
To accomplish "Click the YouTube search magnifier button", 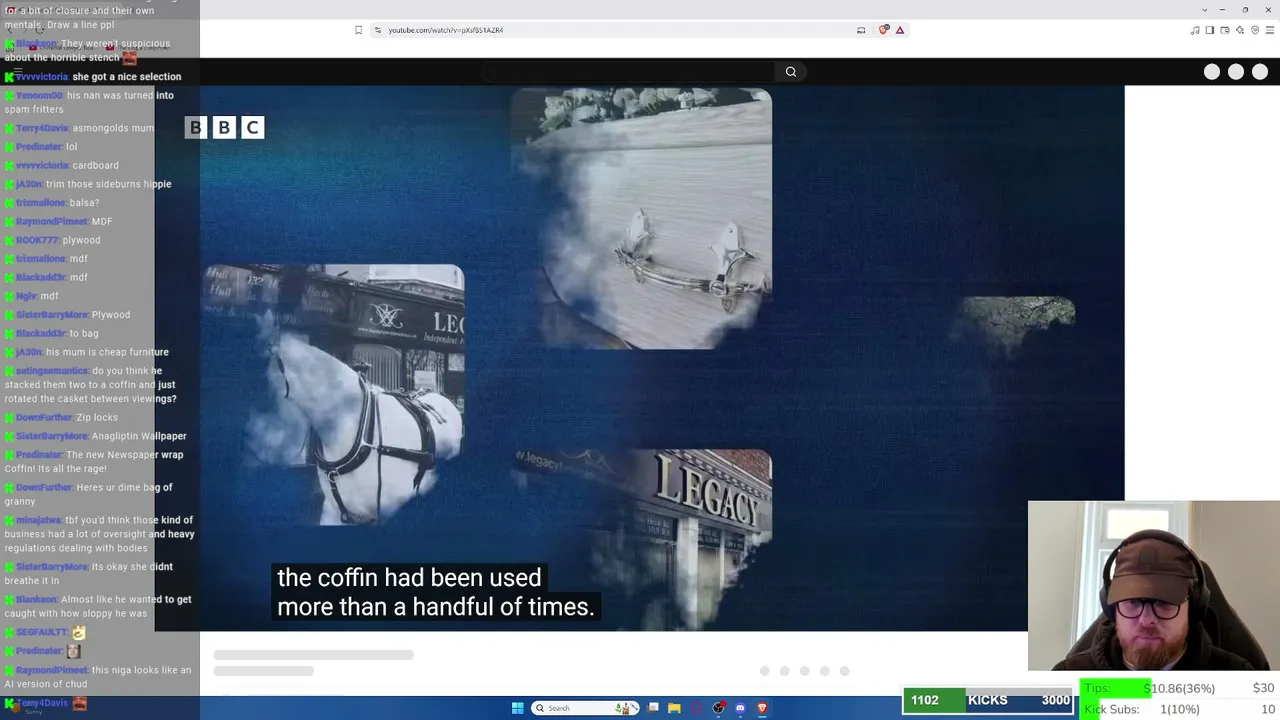I will tap(791, 72).
